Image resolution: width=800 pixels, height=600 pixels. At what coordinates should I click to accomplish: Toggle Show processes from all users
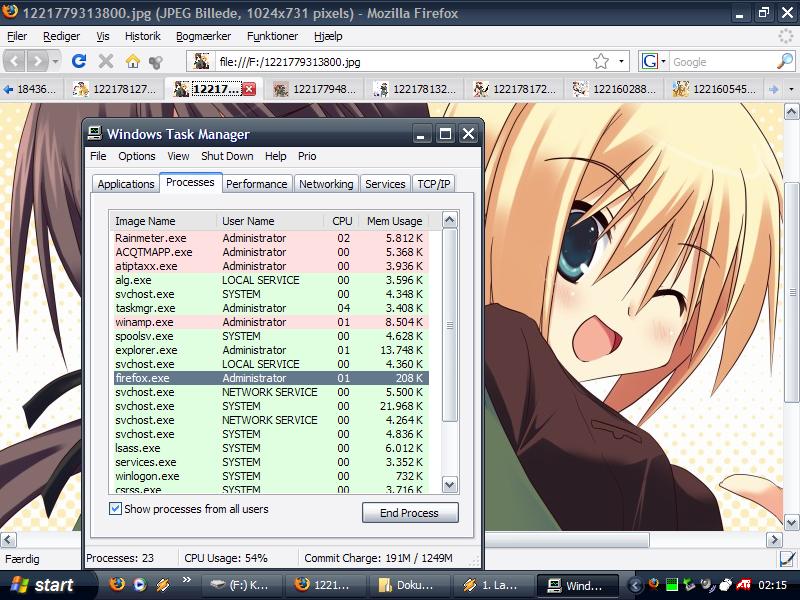pyautogui.click(x=116, y=509)
